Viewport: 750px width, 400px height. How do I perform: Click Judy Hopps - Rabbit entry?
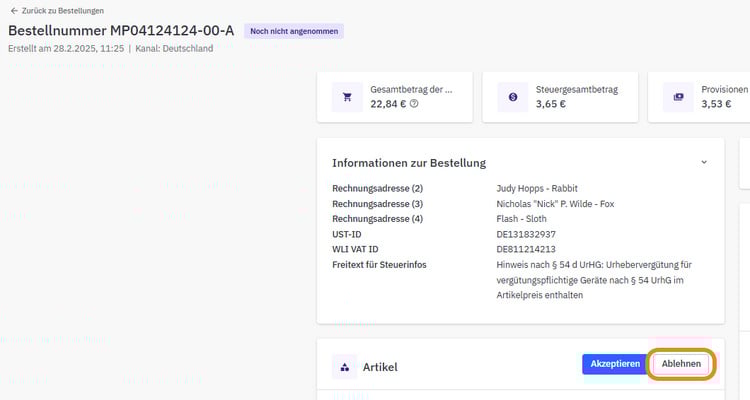click(x=537, y=188)
